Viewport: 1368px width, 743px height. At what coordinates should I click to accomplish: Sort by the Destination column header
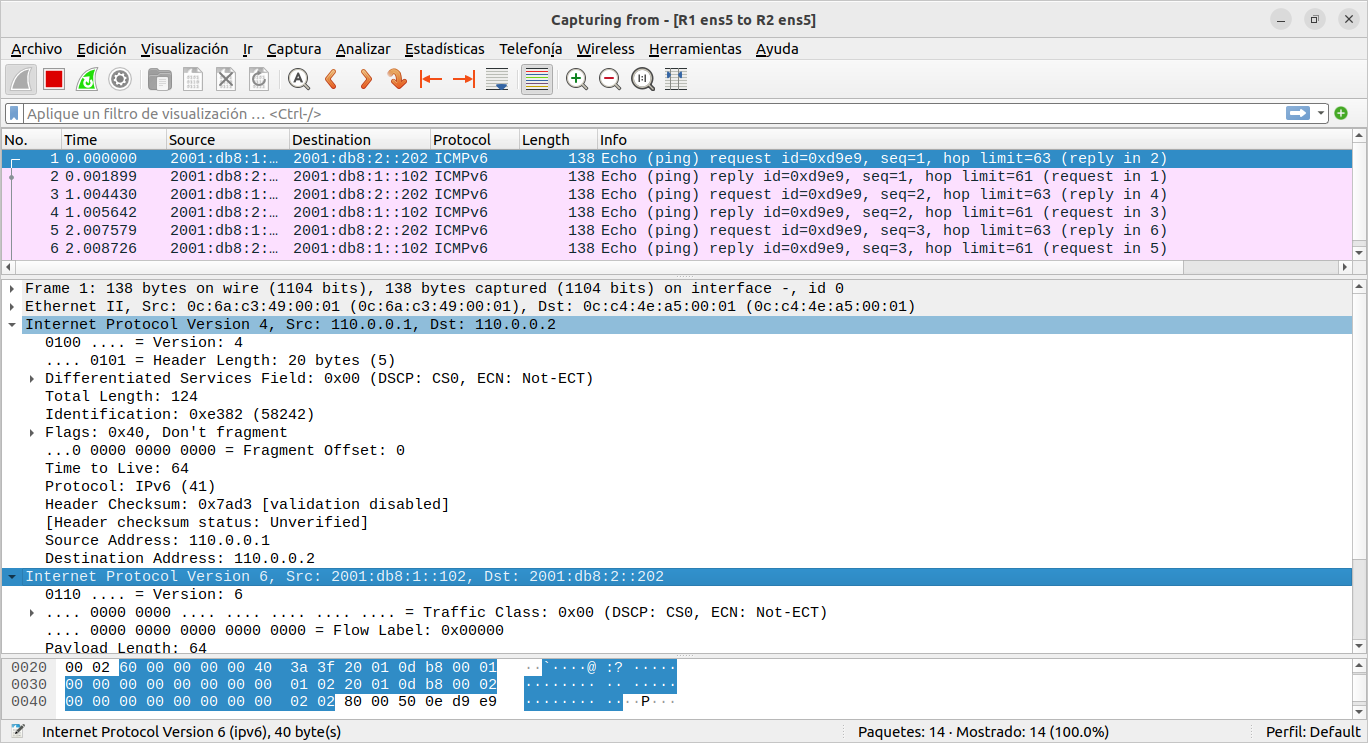359,140
